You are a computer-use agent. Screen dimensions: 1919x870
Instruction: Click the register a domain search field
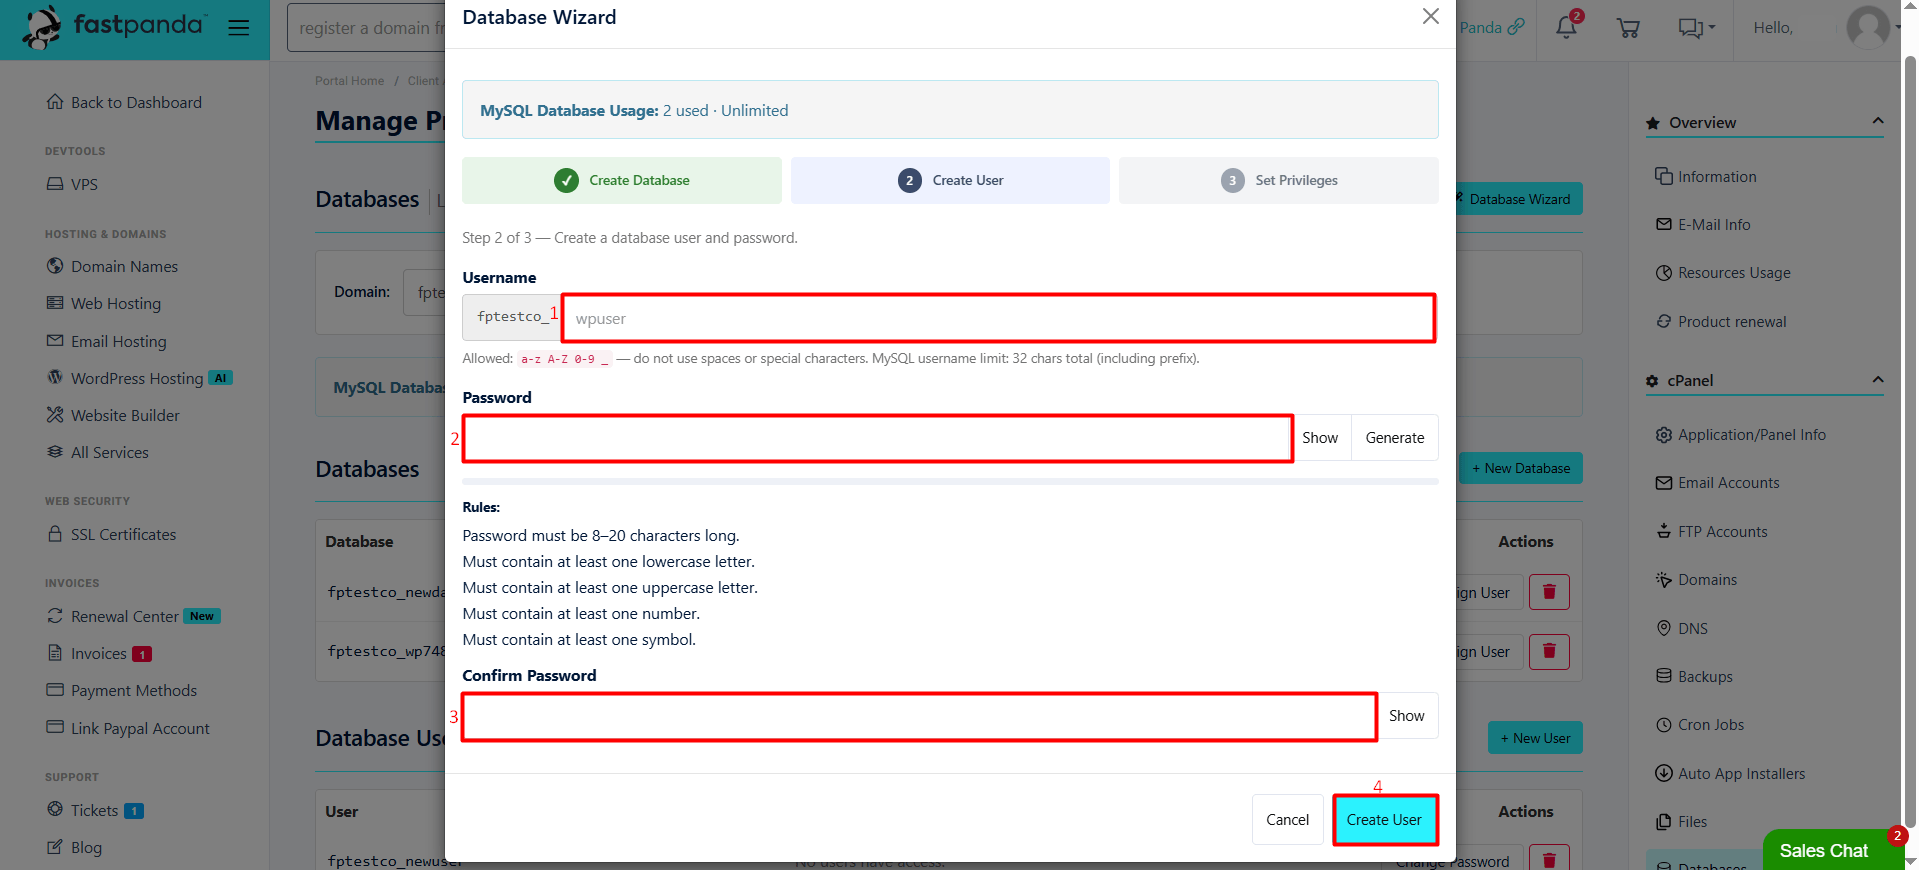coord(367,28)
